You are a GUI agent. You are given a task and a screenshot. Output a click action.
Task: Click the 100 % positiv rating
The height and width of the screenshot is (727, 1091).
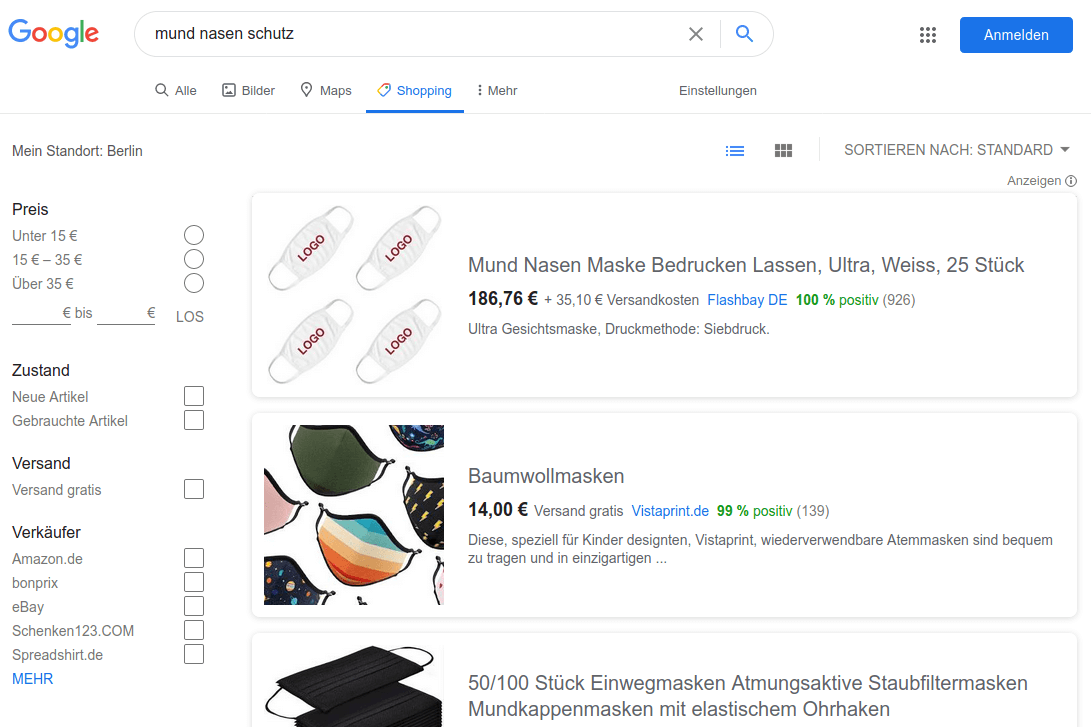pos(837,300)
